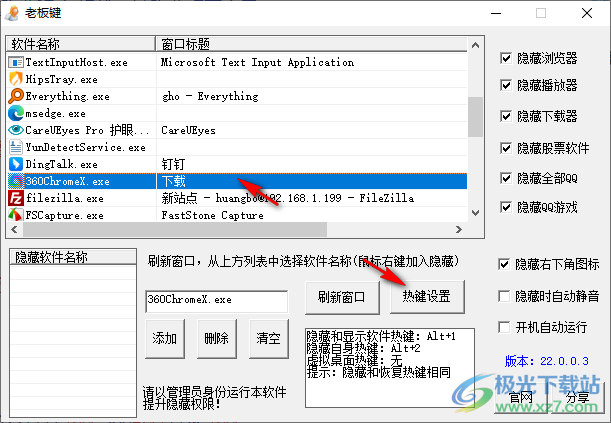Click the 老板键 app icon in title bar
This screenshot has height=423, width=611.
(x=12, y=13)
